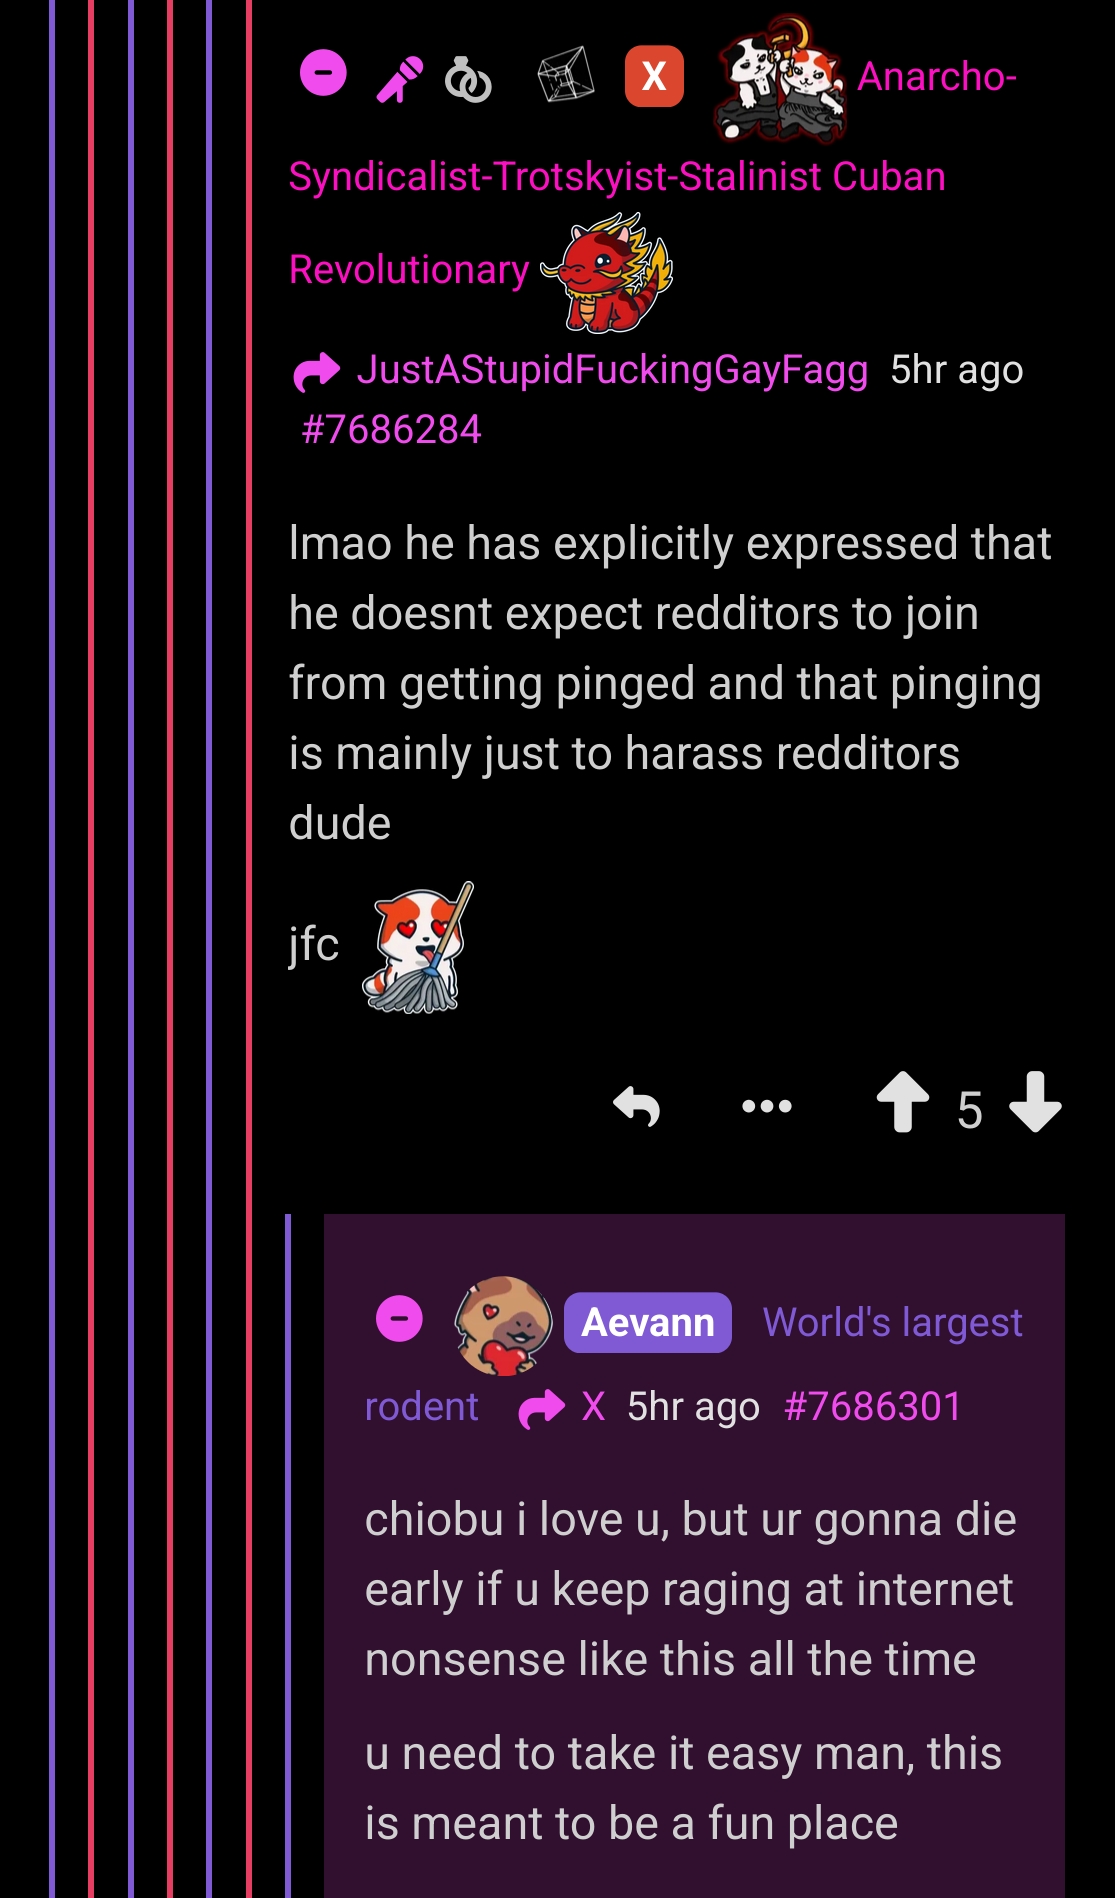1115x1898 pixels.
Task: Click the red dragon emoji badge
Action: (x=607, y=272)
